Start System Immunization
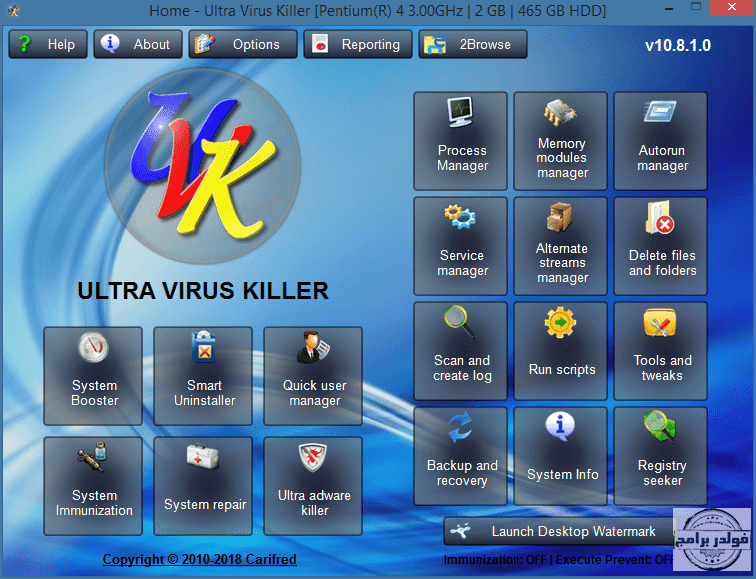 click(x=93, y=486)
